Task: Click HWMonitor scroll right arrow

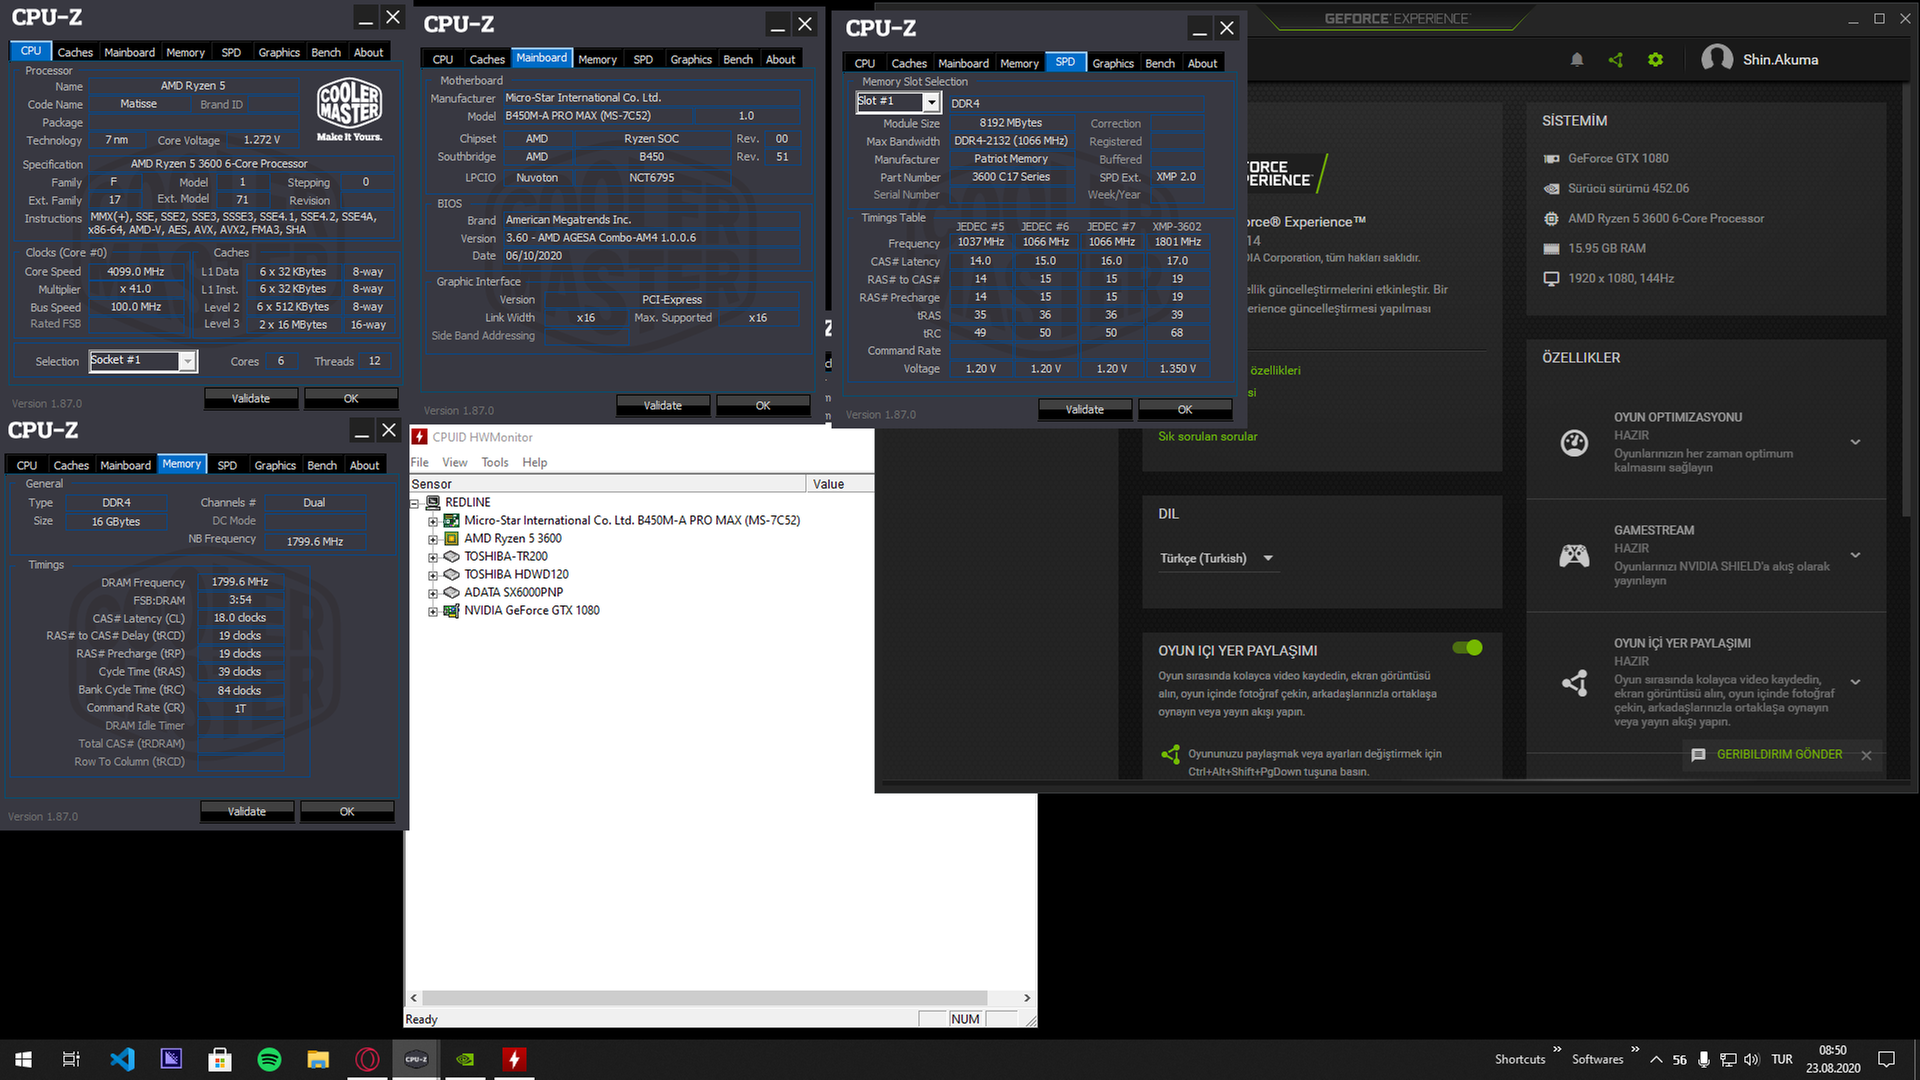Action: [1027, 998]
